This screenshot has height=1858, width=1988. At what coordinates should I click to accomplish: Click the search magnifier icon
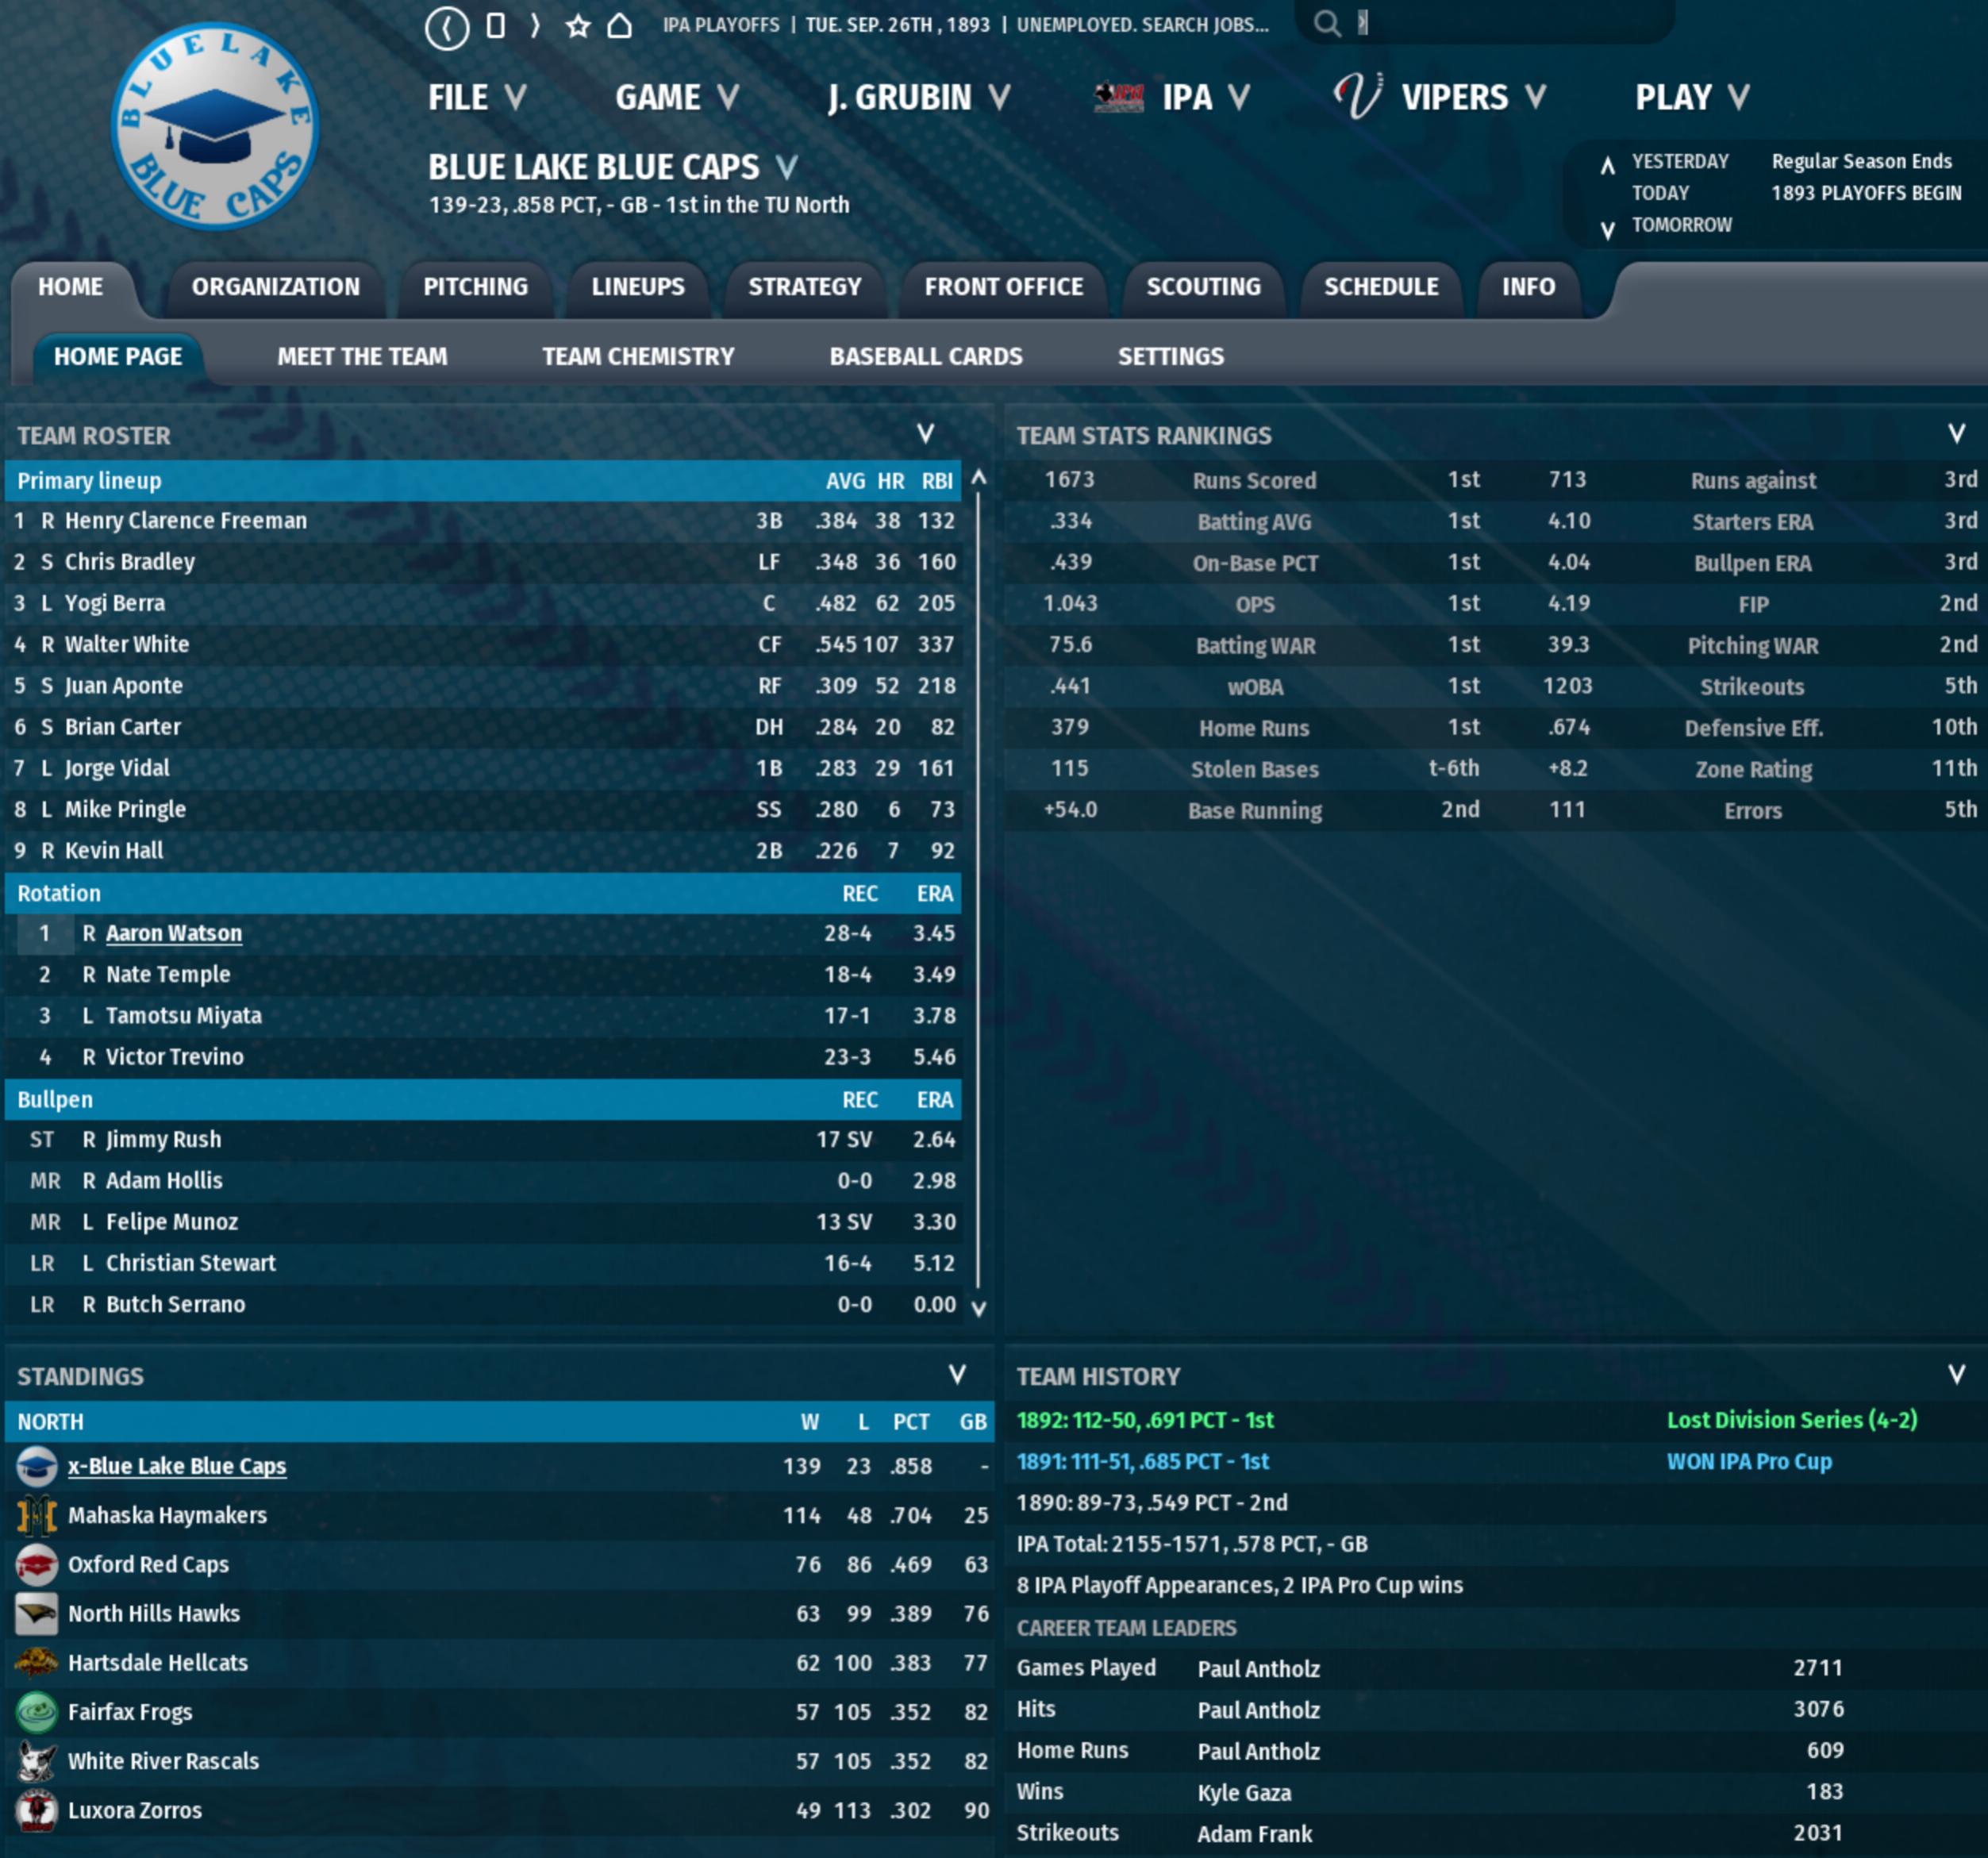[x=1326, y=24]
